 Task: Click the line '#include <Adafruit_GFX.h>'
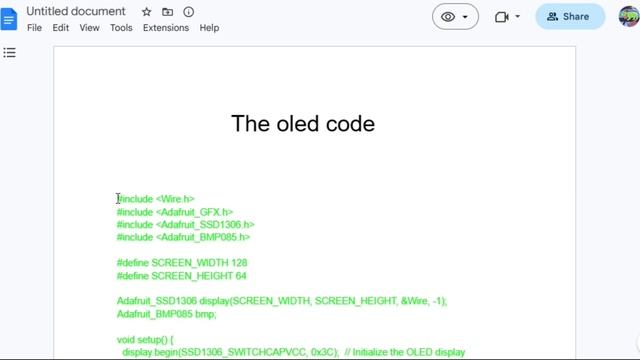175,212
